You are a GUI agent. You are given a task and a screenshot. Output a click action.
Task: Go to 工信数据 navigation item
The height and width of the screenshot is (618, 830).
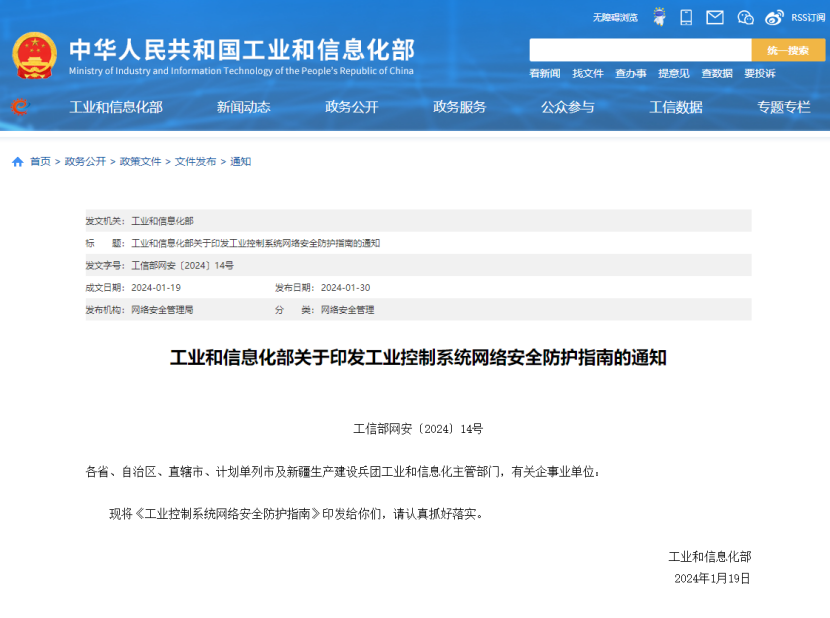pyautogui.click(x=675, y=107)
